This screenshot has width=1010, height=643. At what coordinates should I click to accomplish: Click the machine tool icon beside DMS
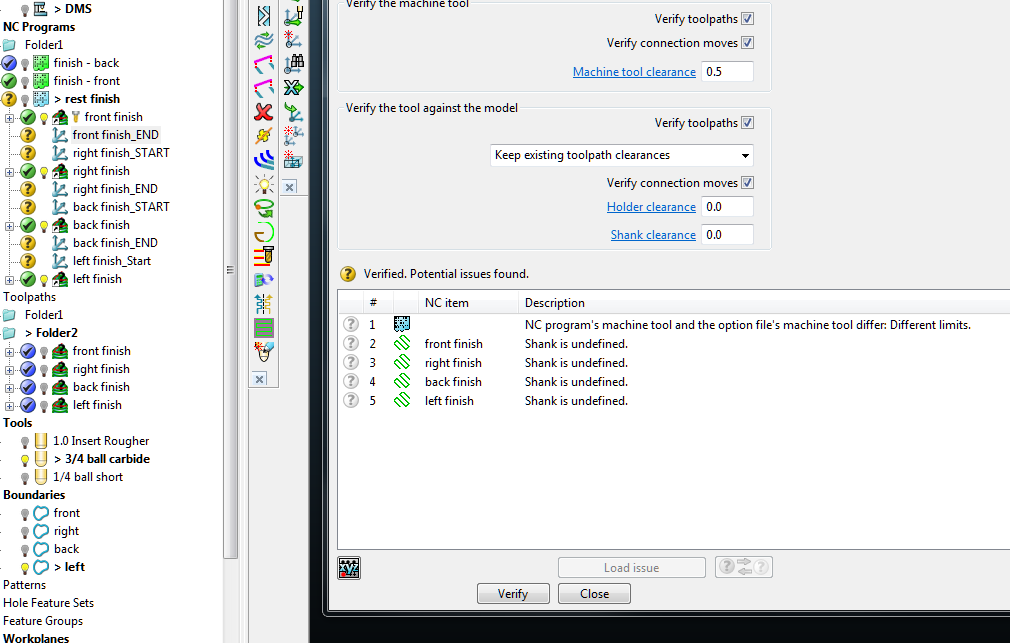pyautogui.click(x=41, y=9)
